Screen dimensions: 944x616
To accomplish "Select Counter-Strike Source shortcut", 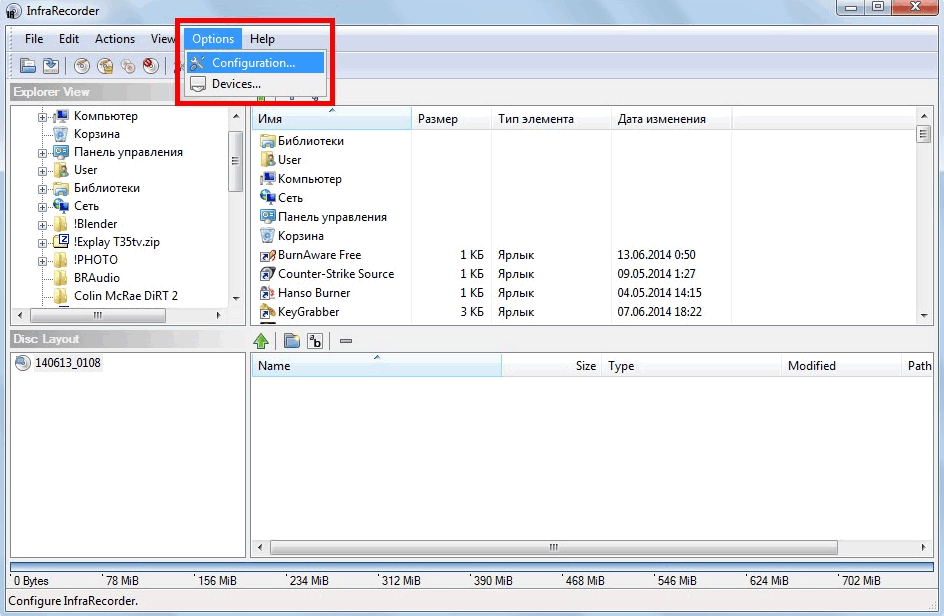I will pyautogui.click(x=327, y=274).
